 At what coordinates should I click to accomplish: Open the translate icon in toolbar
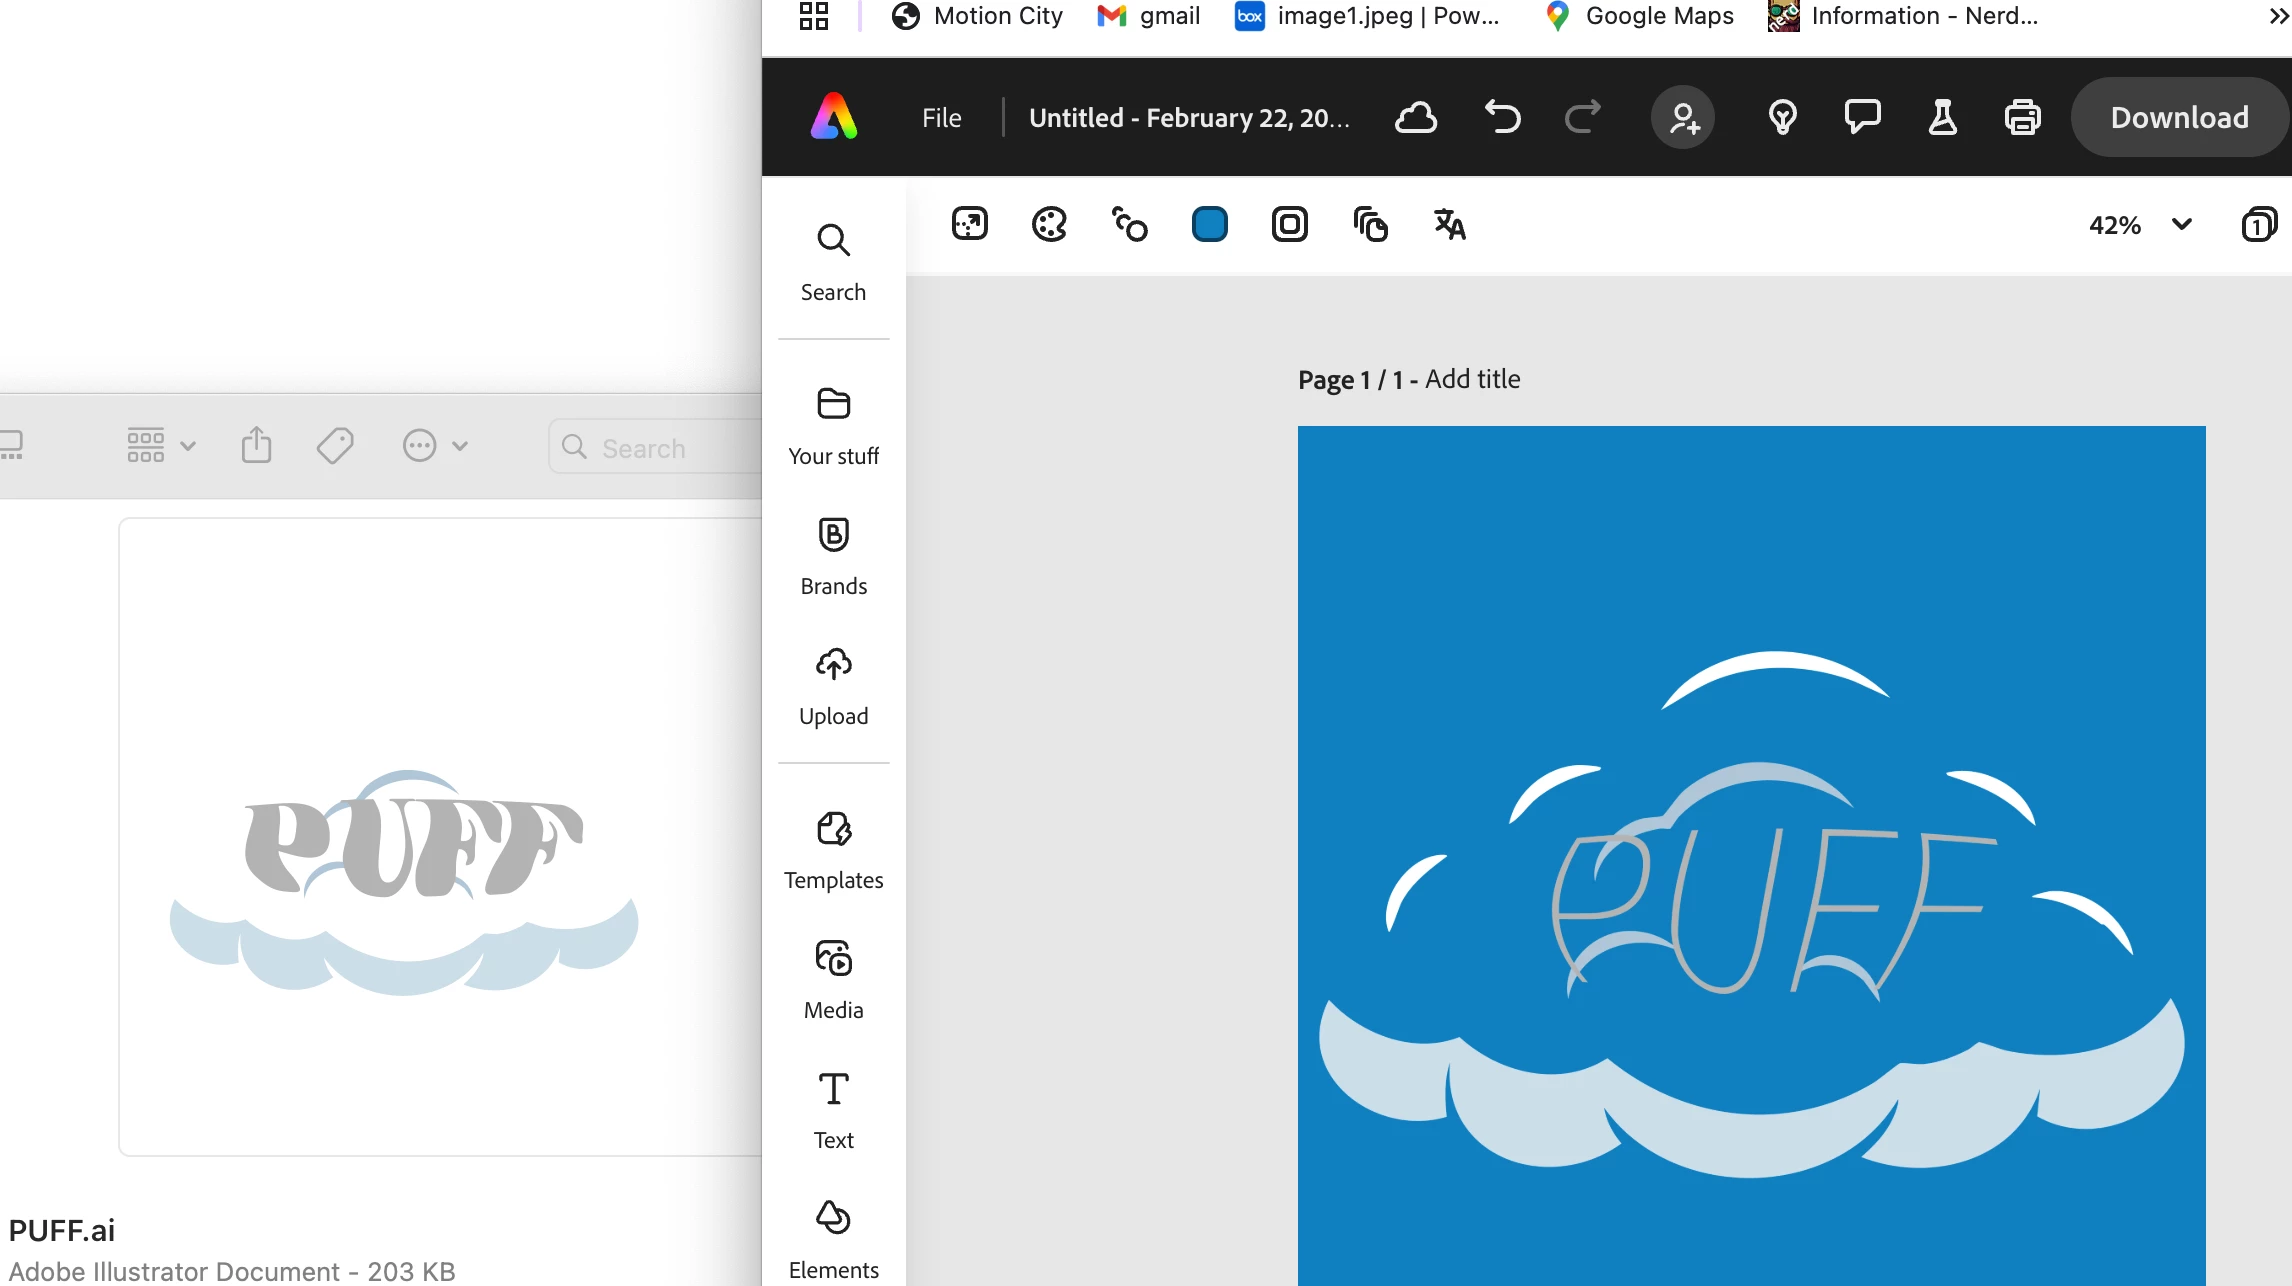1449,224
